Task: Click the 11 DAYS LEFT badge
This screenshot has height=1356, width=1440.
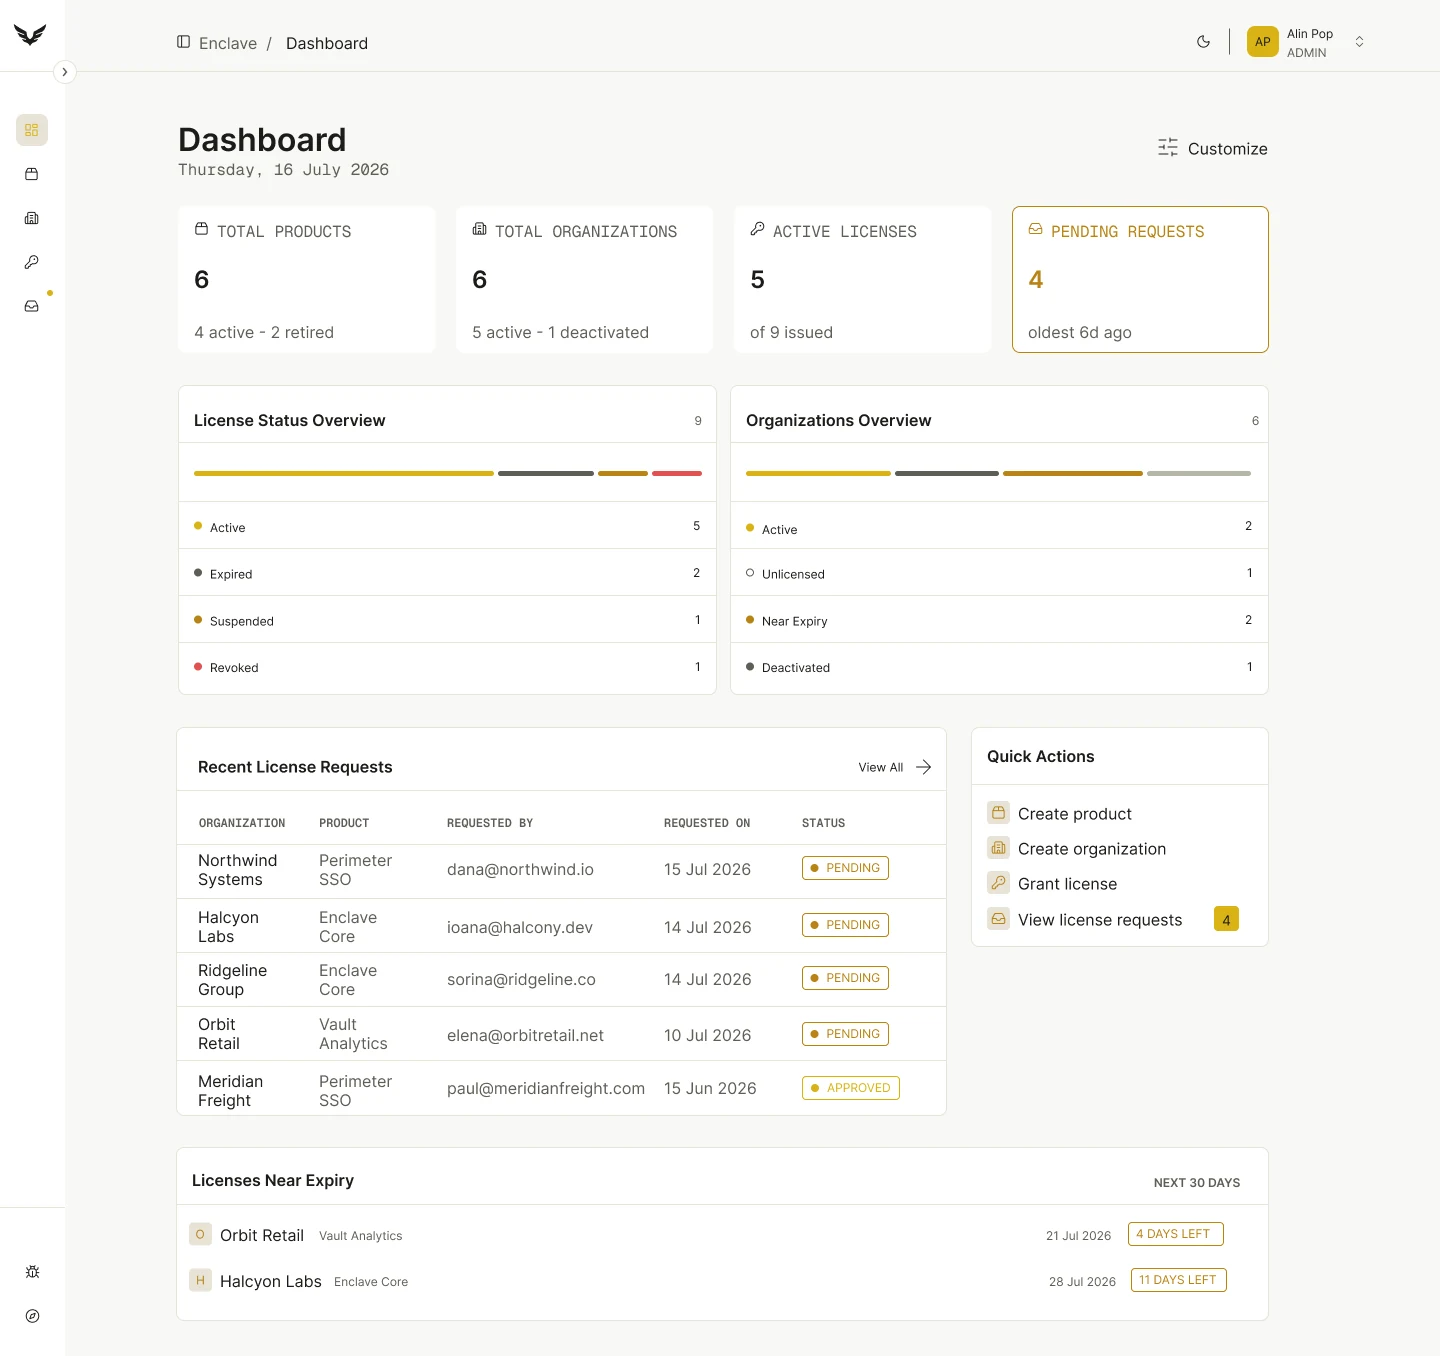Action: coord(1179,1280)
